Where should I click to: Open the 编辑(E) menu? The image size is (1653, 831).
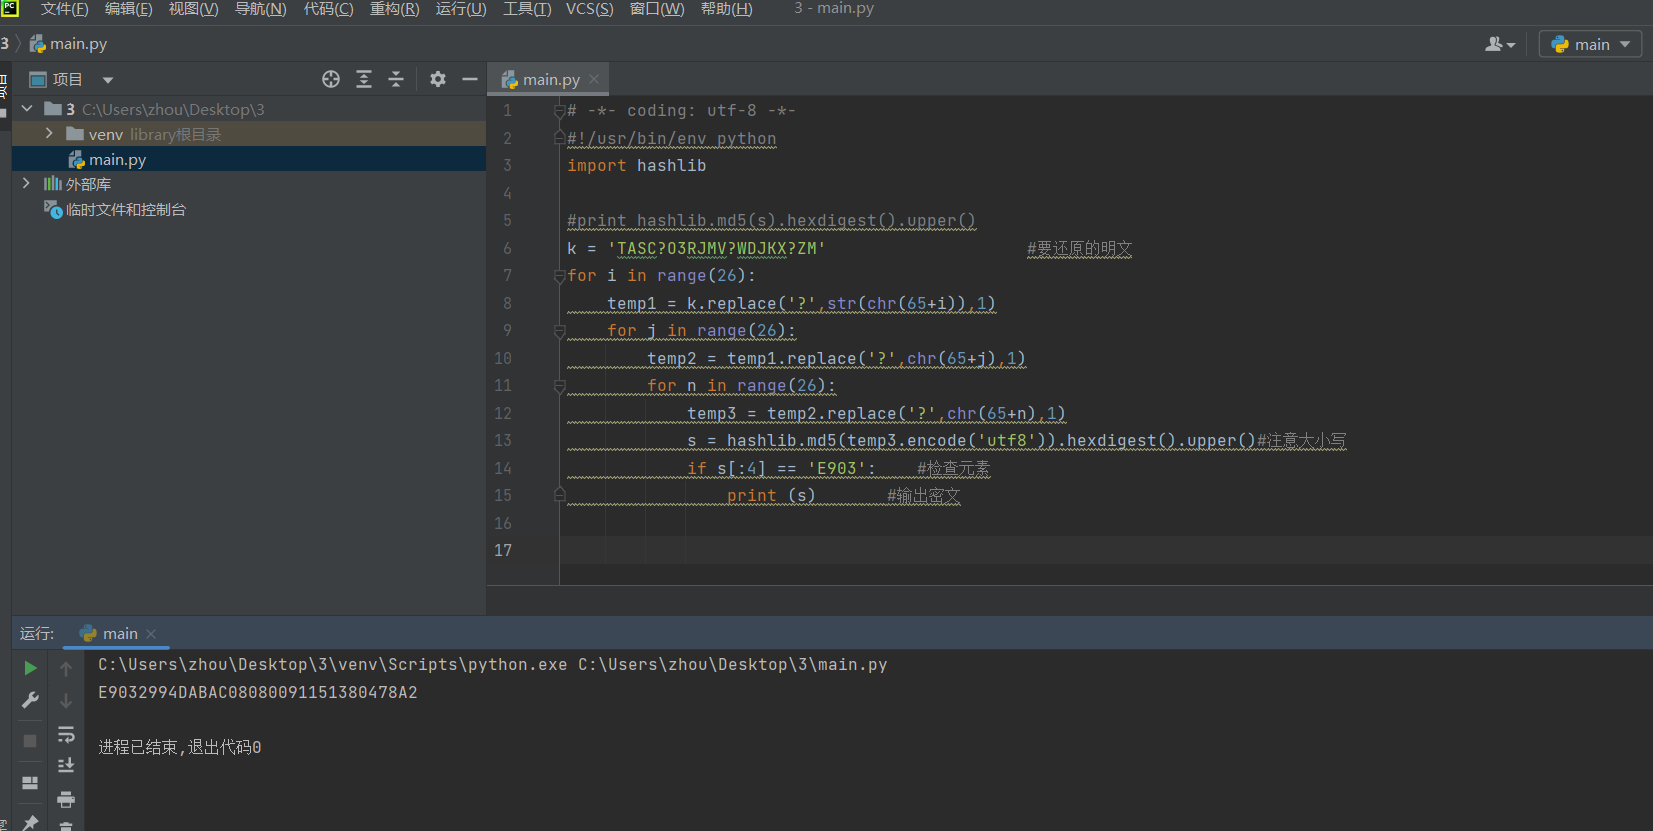pos(129,9)
